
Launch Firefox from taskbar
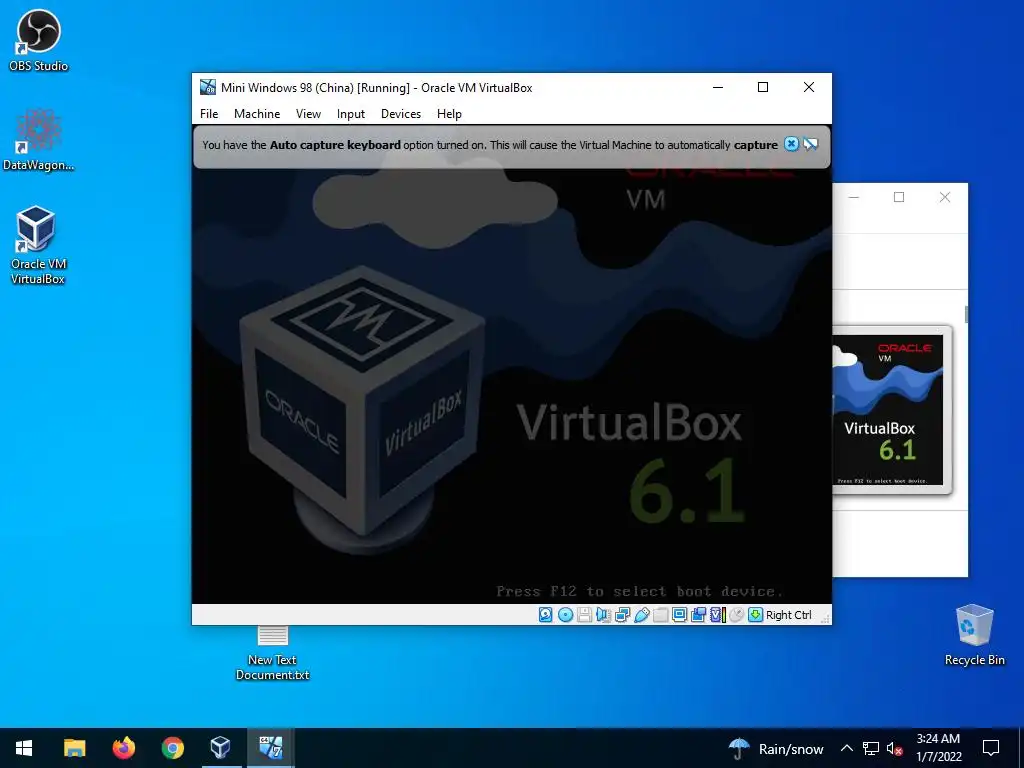click(123, 748)
